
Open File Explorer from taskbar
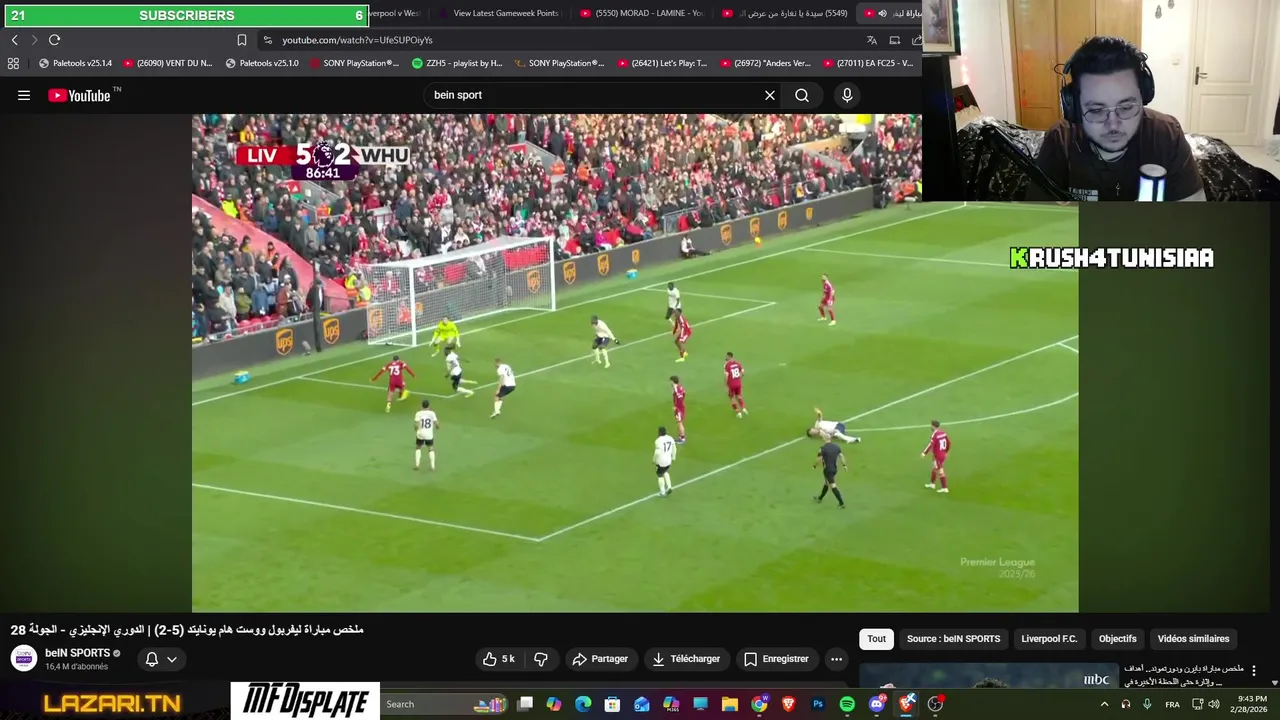tap(730, 704)
